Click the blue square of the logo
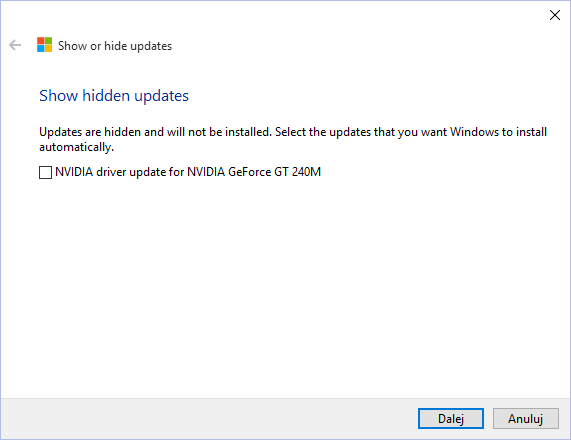The height and width of the screenshot is (440, 571). point(40,49)
